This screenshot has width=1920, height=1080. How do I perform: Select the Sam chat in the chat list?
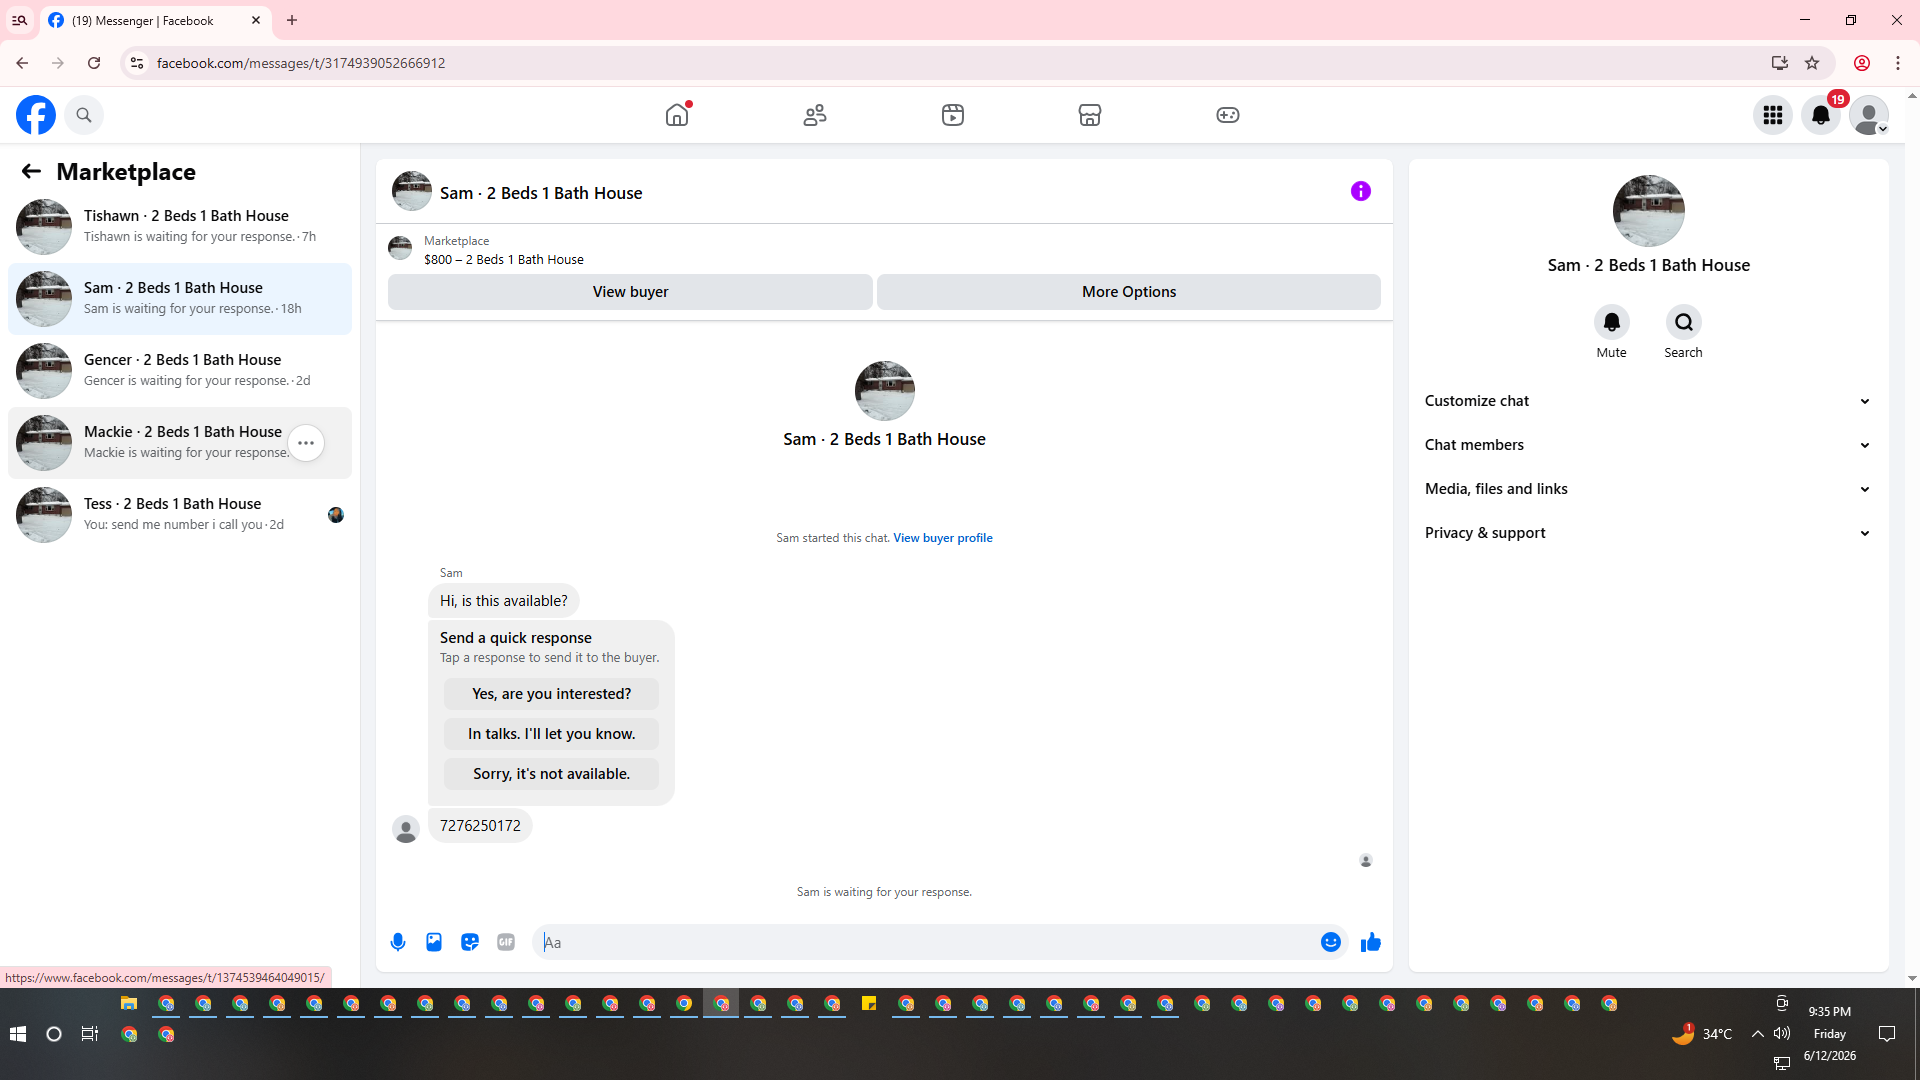click(x=180, y=298)
